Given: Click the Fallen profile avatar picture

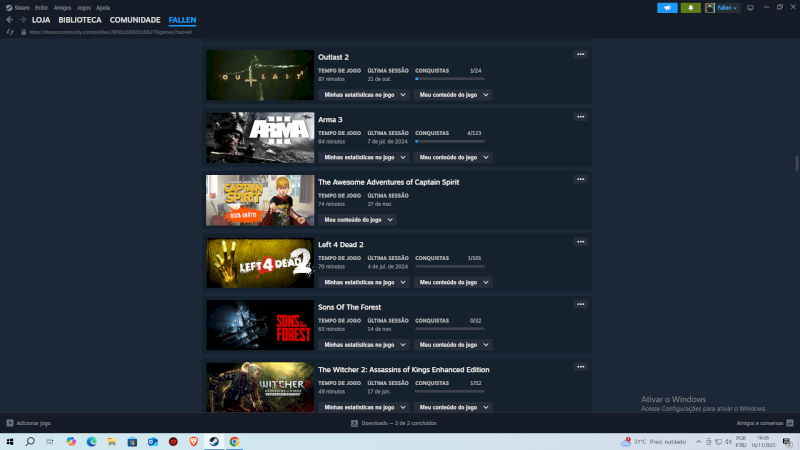Looking at the screenshot, I should pyautogui.click(x=710, y=8).
